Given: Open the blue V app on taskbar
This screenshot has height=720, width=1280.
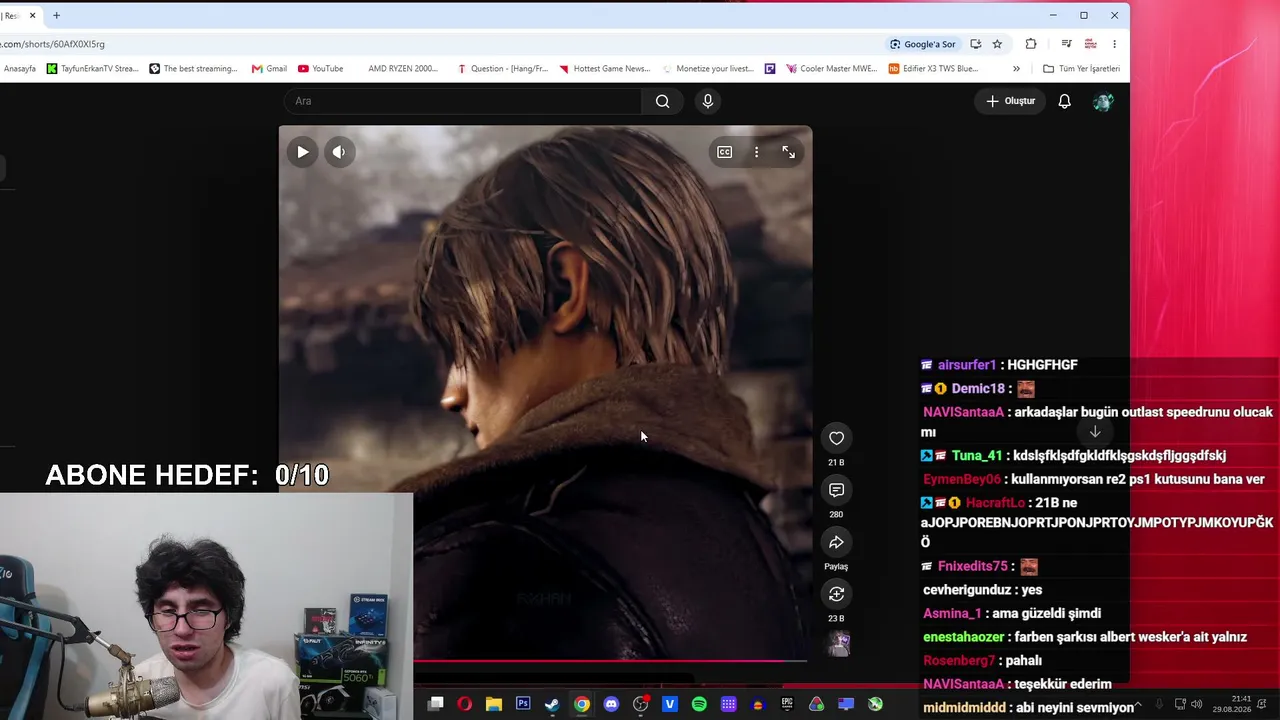Looking at the screenshot, I should (x=670, y=704).
